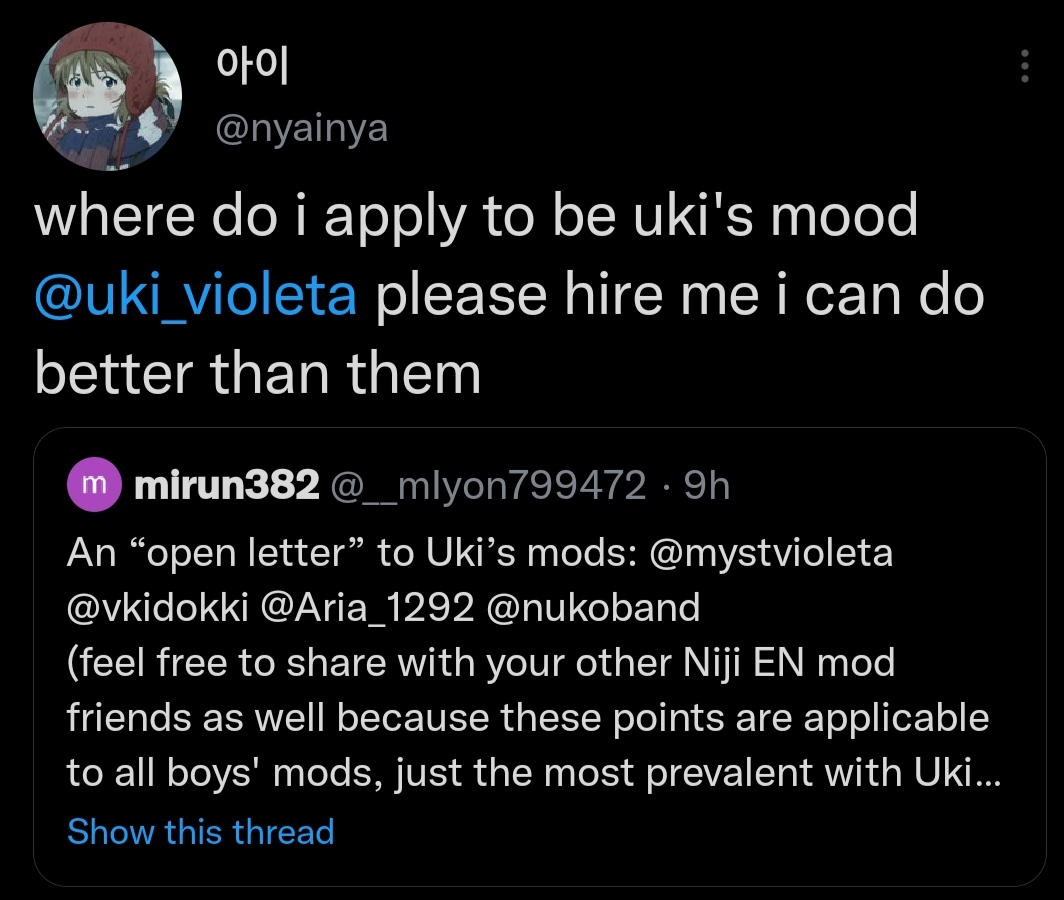Click the @mystvioleta mention
The image size is (1064, 900).
[771, 553]
